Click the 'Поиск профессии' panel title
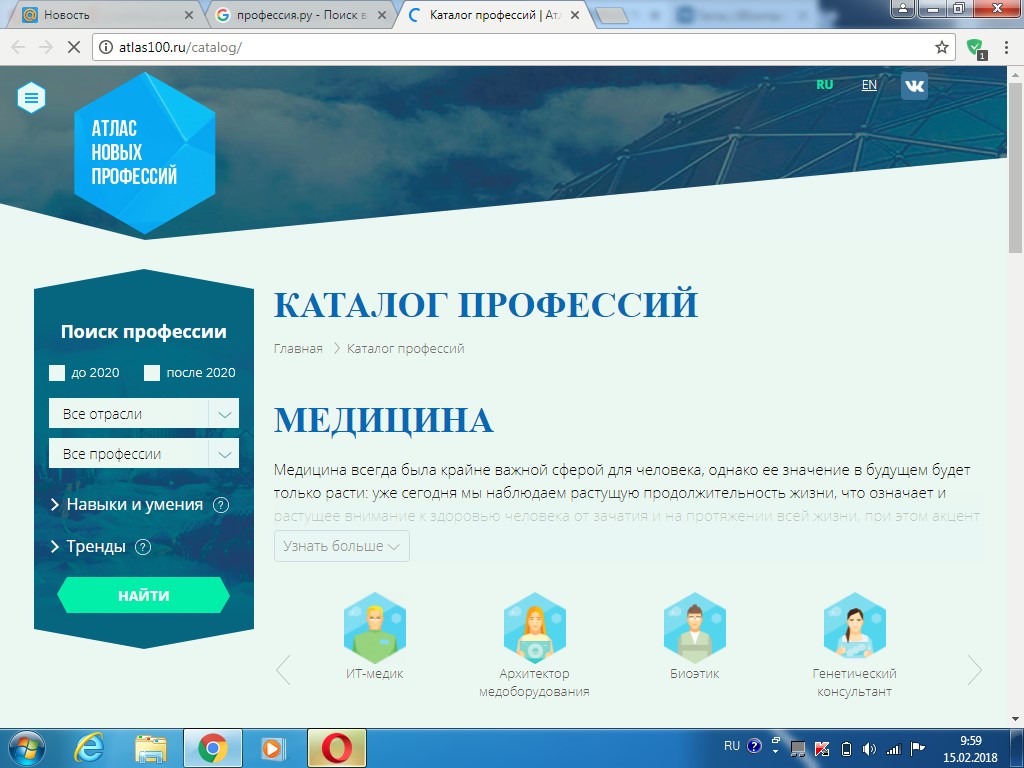This screenshot has height=768, width=1024. (x=144, y=332)
